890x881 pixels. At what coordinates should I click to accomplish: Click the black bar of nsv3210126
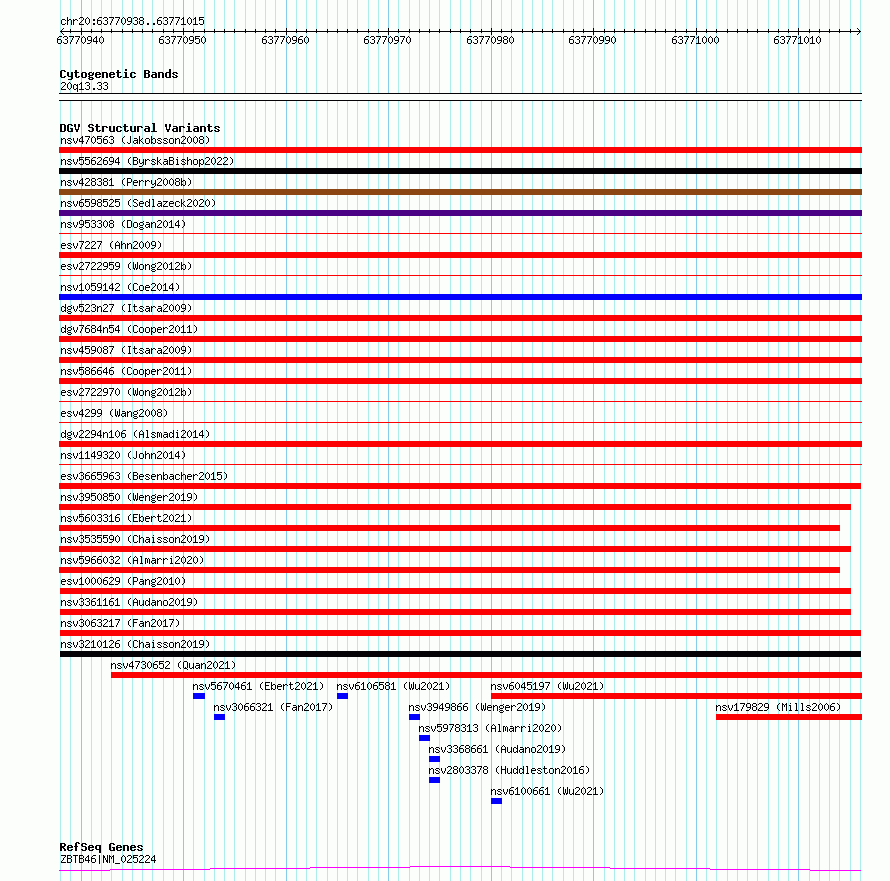[x=460, y=654]
